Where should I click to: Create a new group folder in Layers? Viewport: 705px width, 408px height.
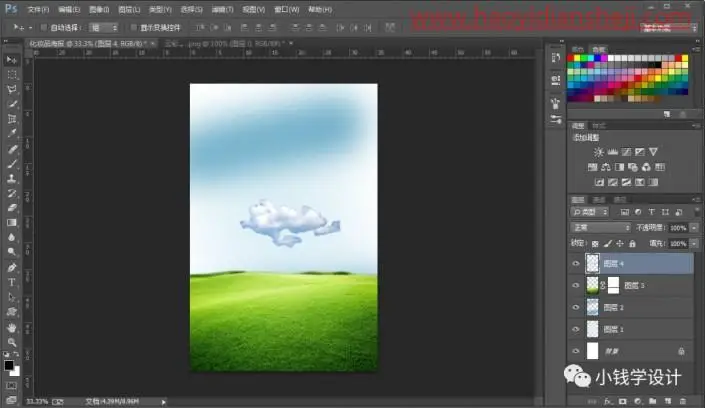click(652, 401)
